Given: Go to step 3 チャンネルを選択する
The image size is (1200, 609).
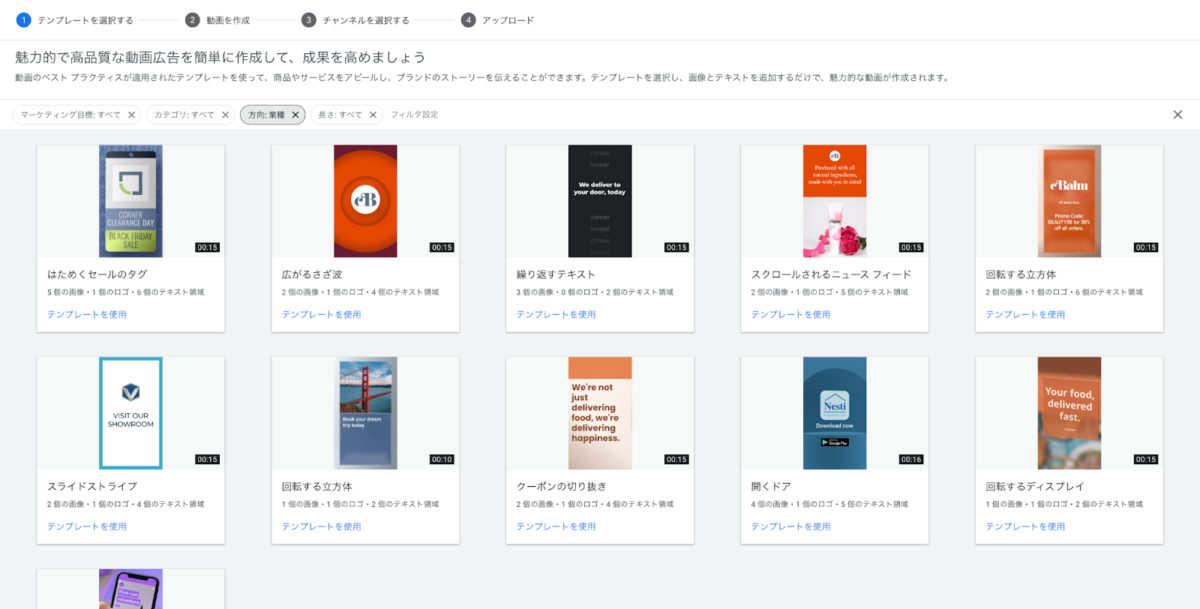Looking at the screenshot, I should pos(356,20).
